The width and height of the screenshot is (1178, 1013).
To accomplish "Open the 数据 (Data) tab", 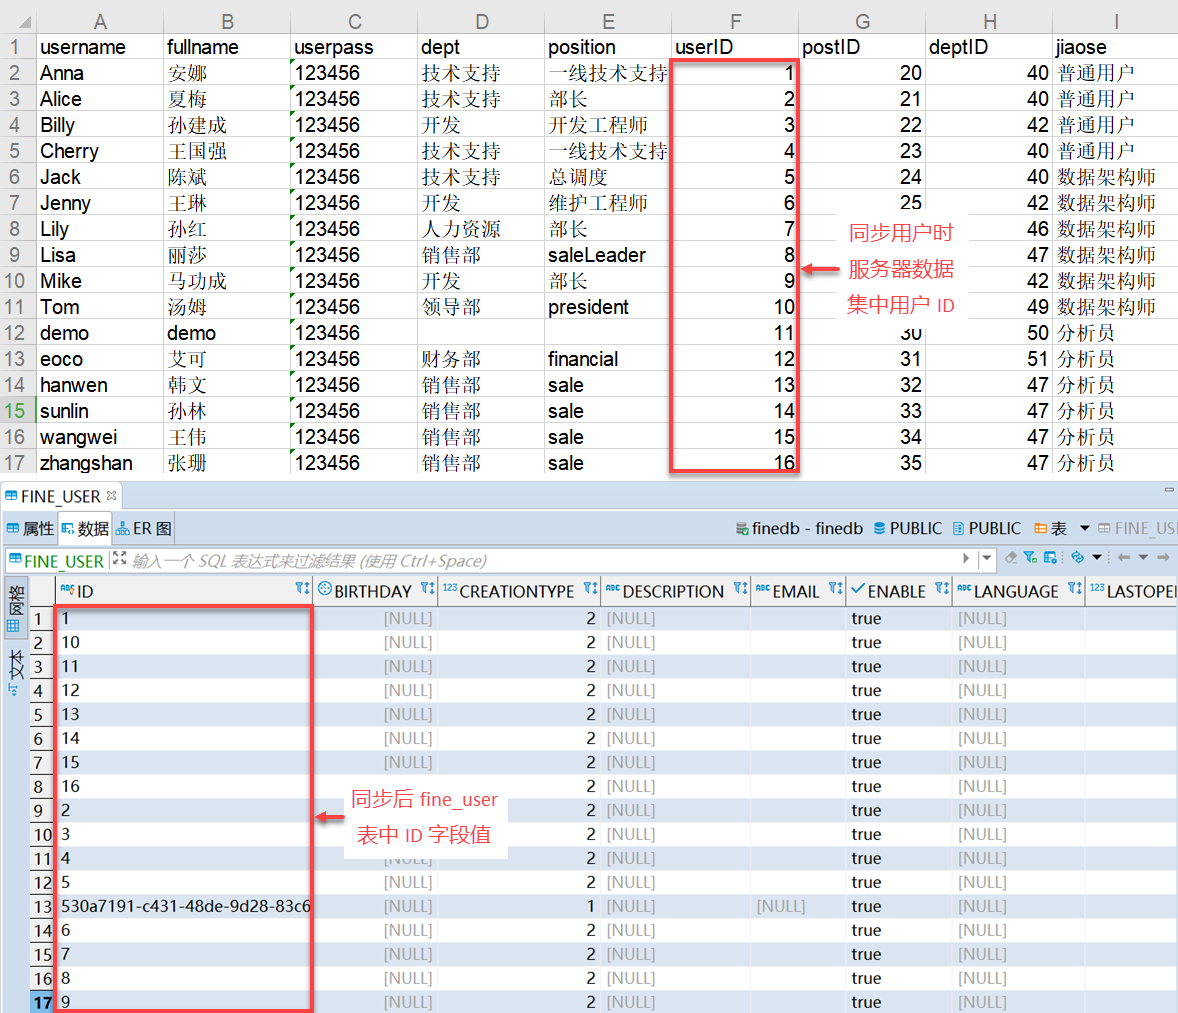I will coord(85,529).
